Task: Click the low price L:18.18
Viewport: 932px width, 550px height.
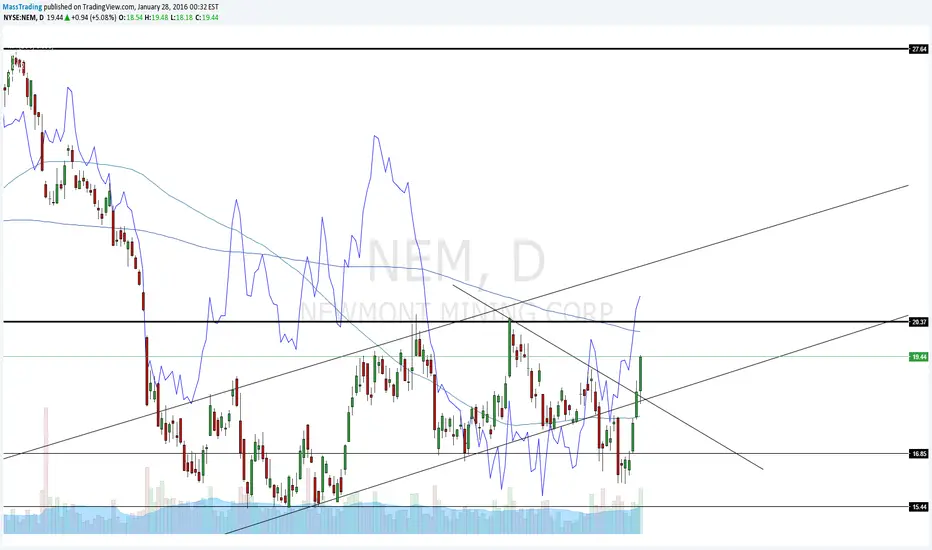Action: click(181, 18)
